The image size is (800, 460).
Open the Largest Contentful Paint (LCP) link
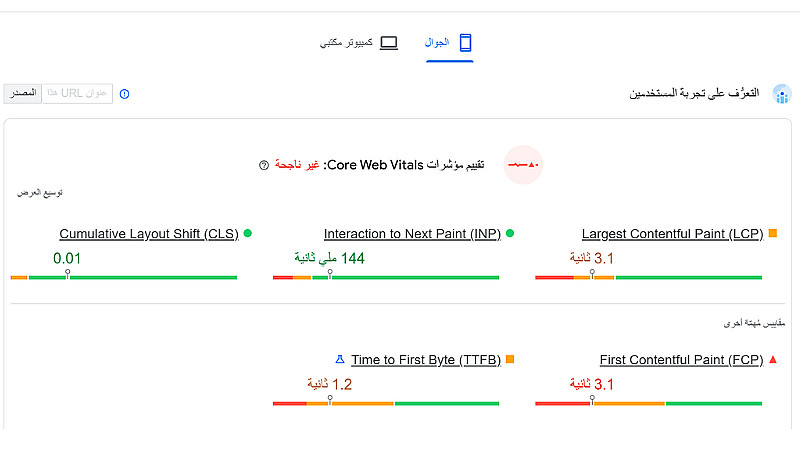click(x=672, y=234)
